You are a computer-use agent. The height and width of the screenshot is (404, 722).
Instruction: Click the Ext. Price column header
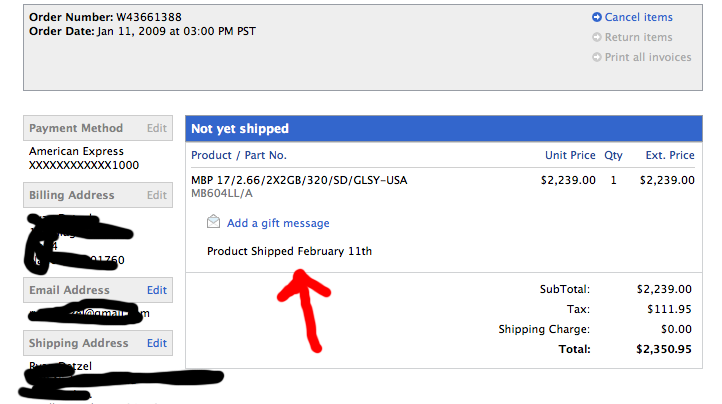[x=670, y=155]
